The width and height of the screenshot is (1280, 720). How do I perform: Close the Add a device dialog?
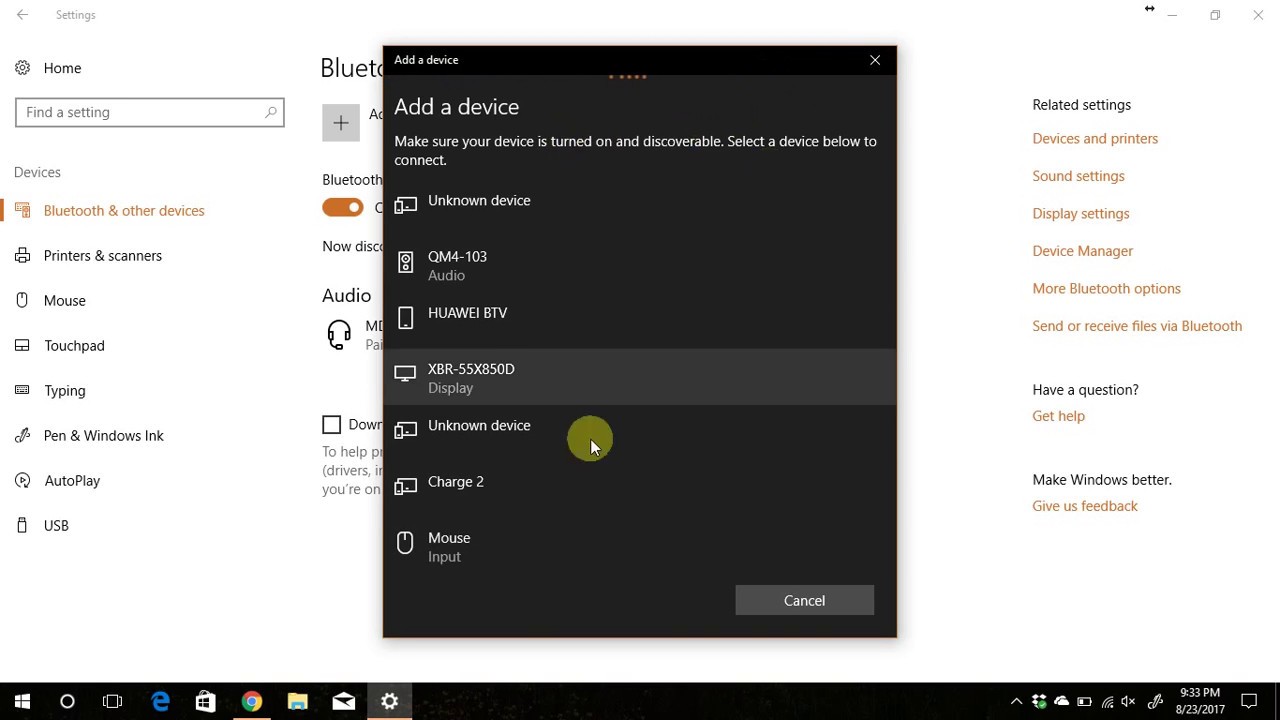pyautogui.click(x=875, y=60)
